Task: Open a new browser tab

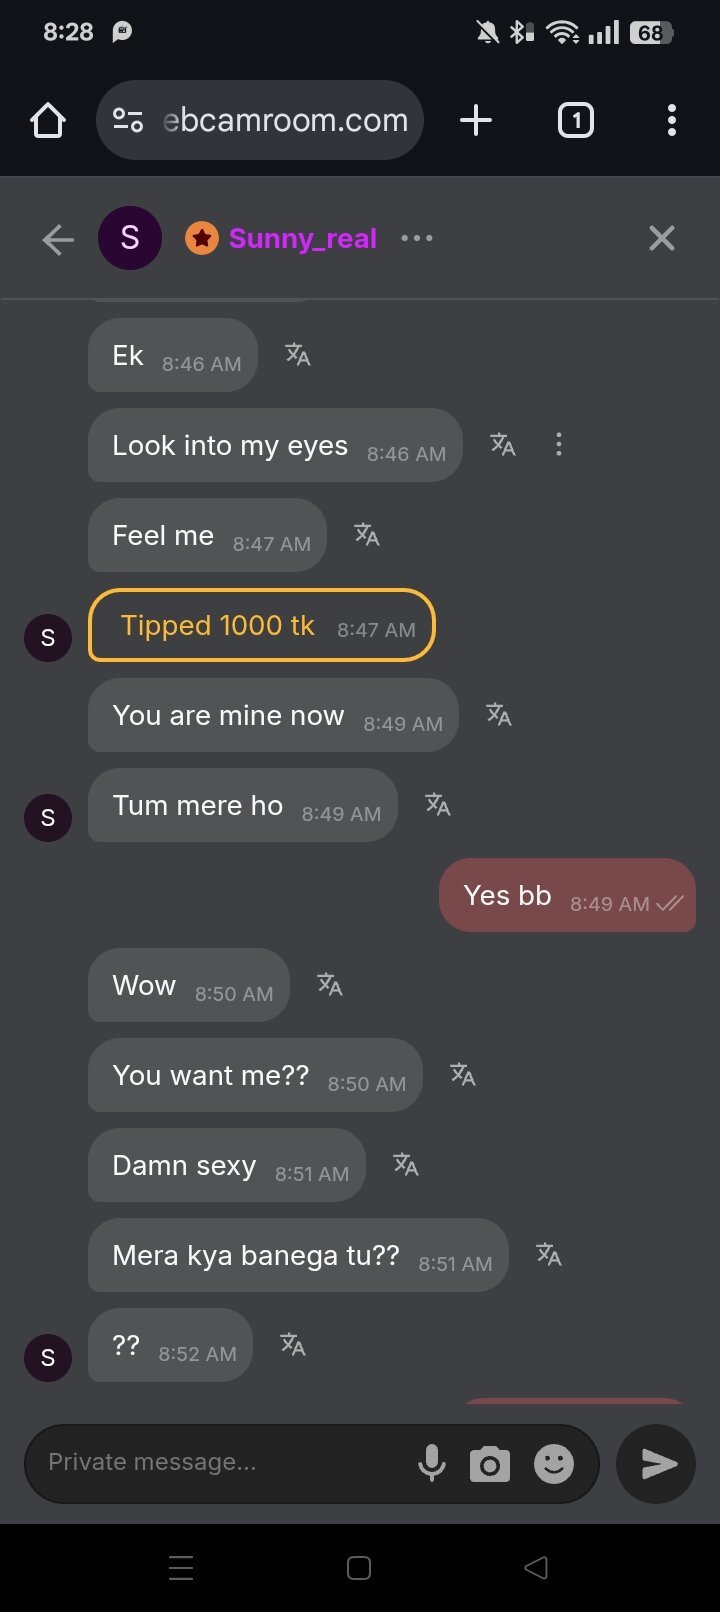Action: [476, 121]
